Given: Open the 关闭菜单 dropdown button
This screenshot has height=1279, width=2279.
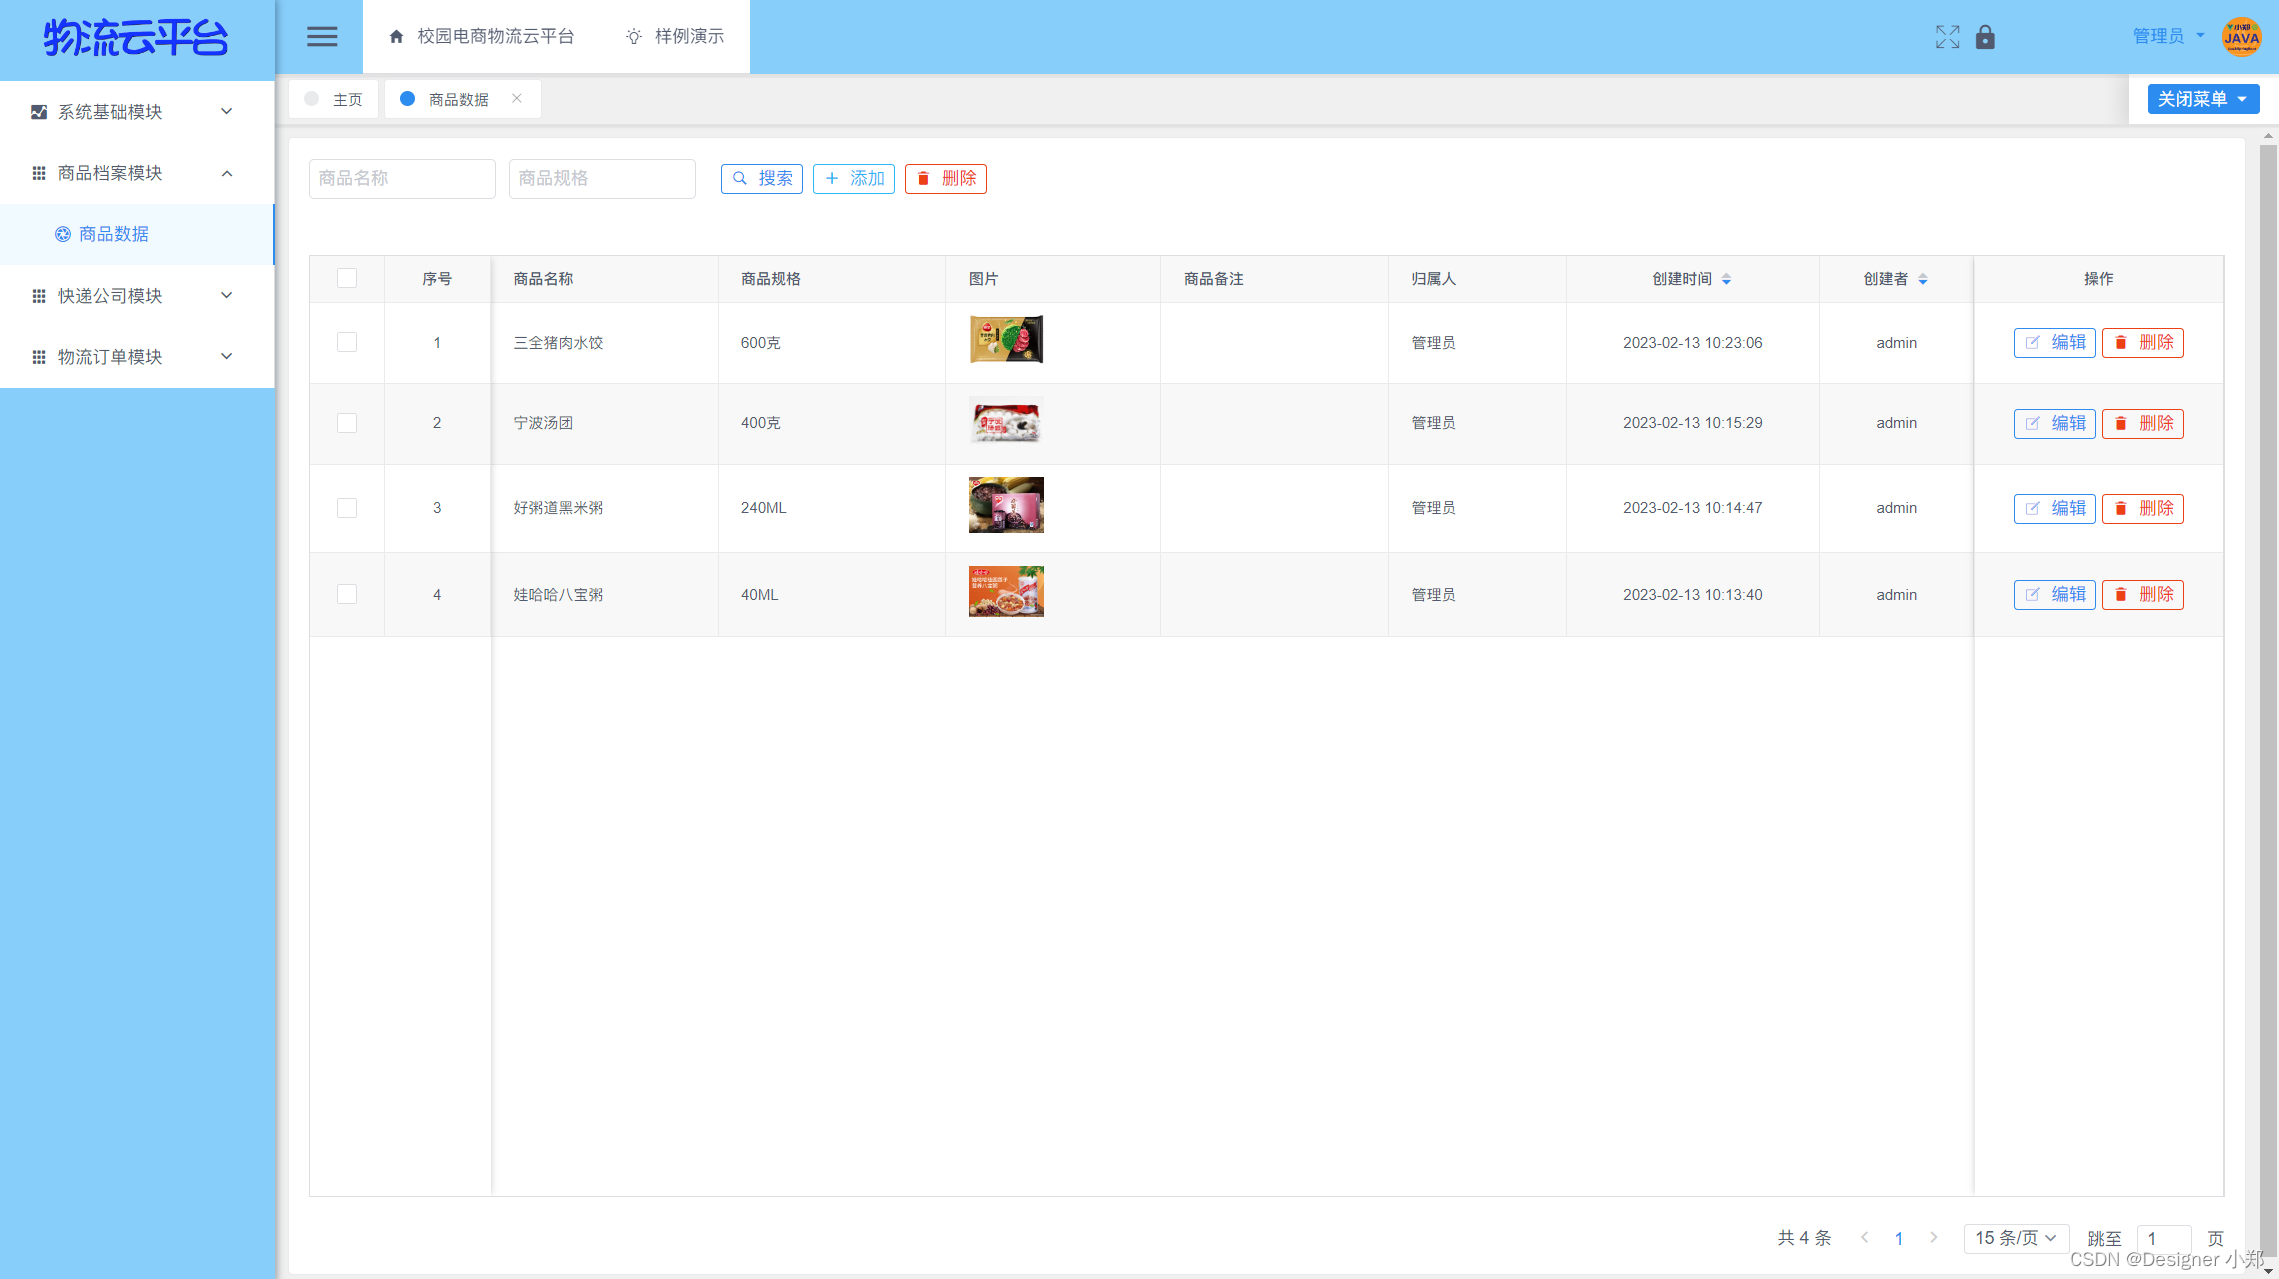Looking at the screenshot, I should [2202, 99].
